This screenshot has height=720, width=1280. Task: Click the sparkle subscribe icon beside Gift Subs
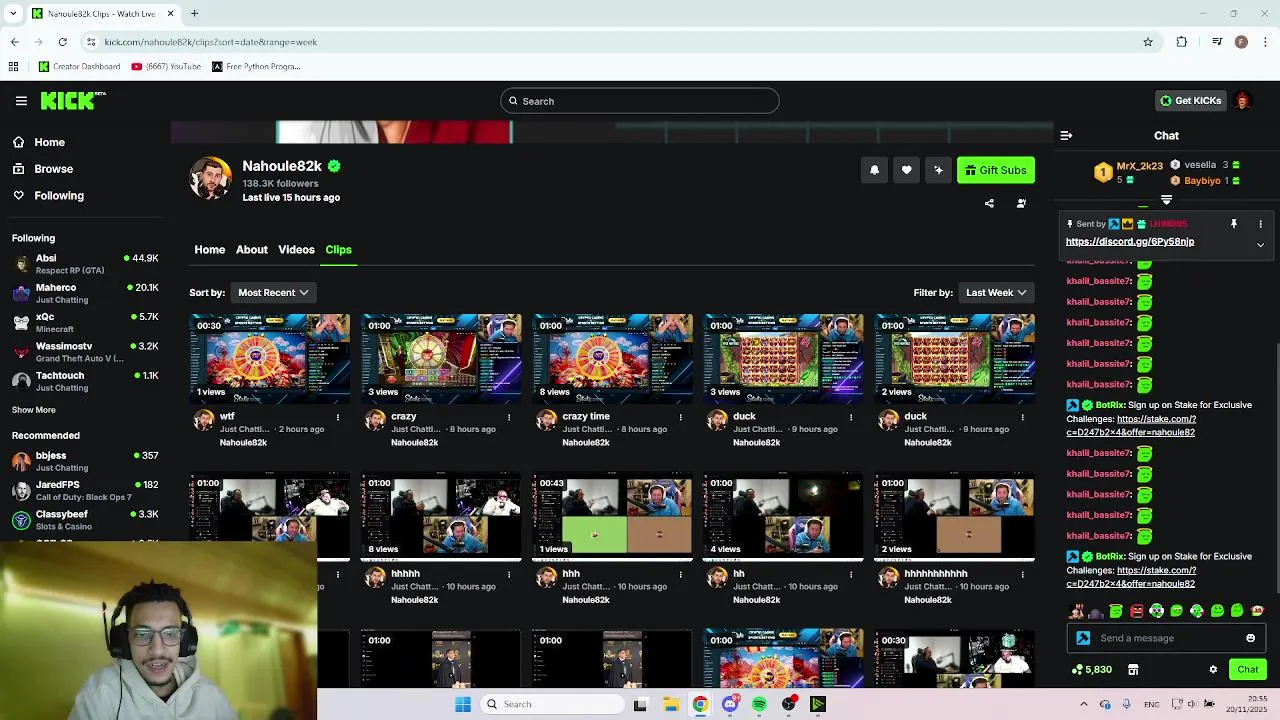(938, 170)
